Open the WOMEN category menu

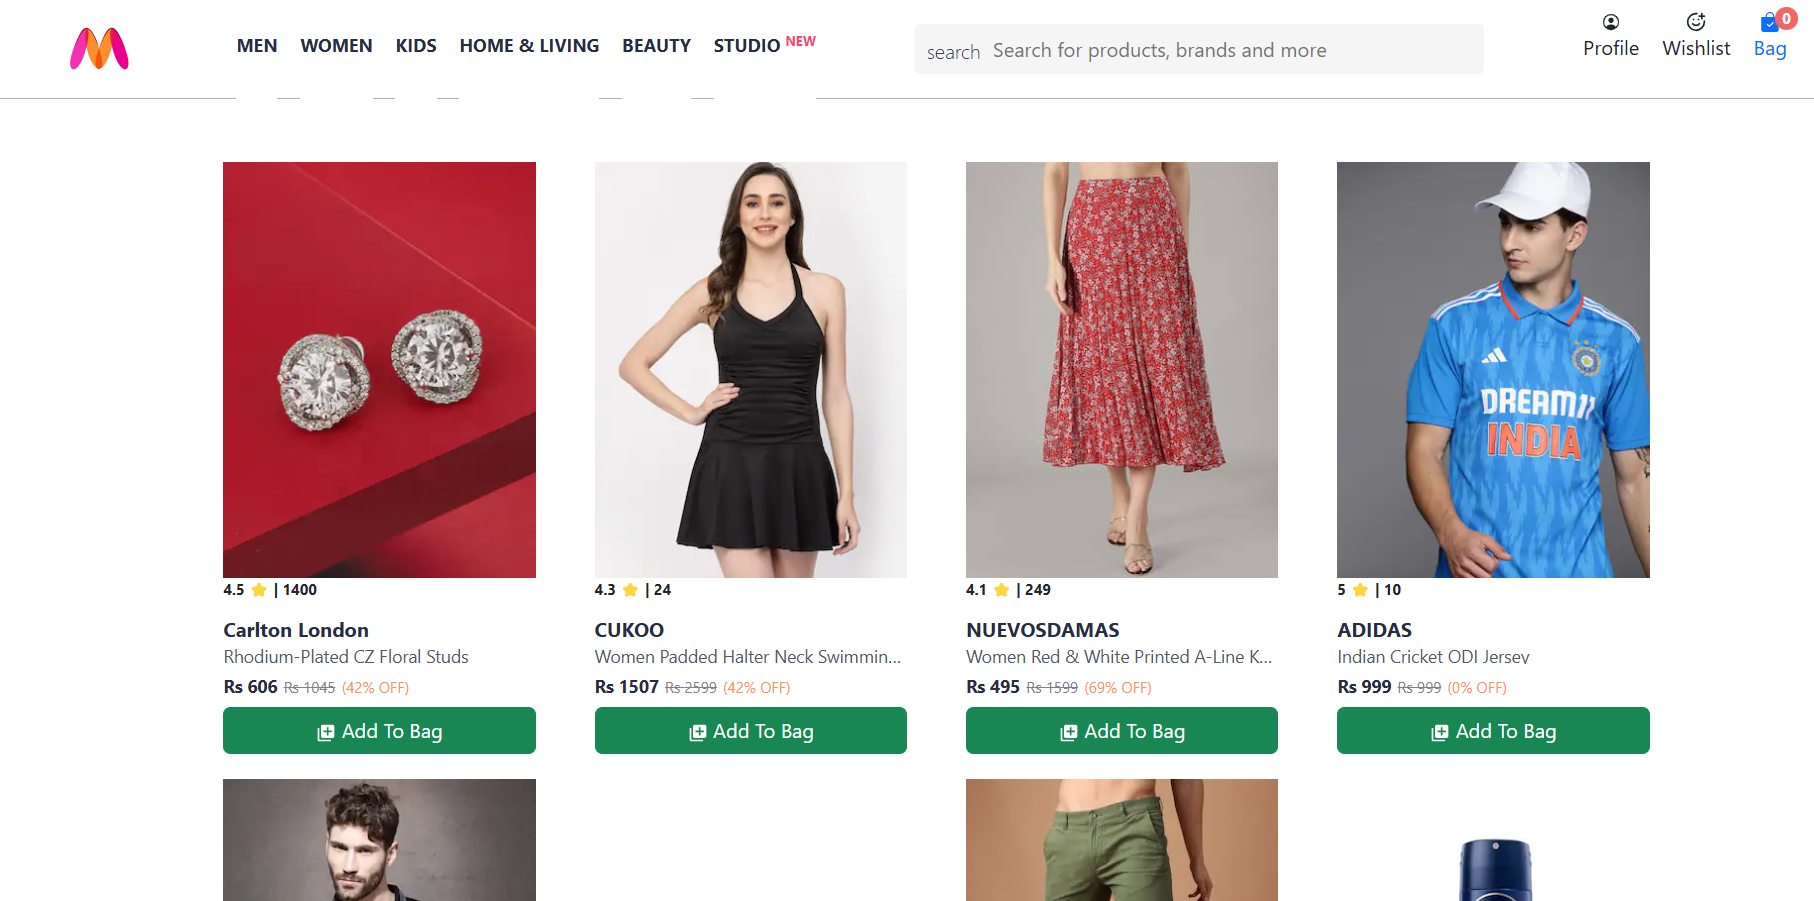point(336,45)
